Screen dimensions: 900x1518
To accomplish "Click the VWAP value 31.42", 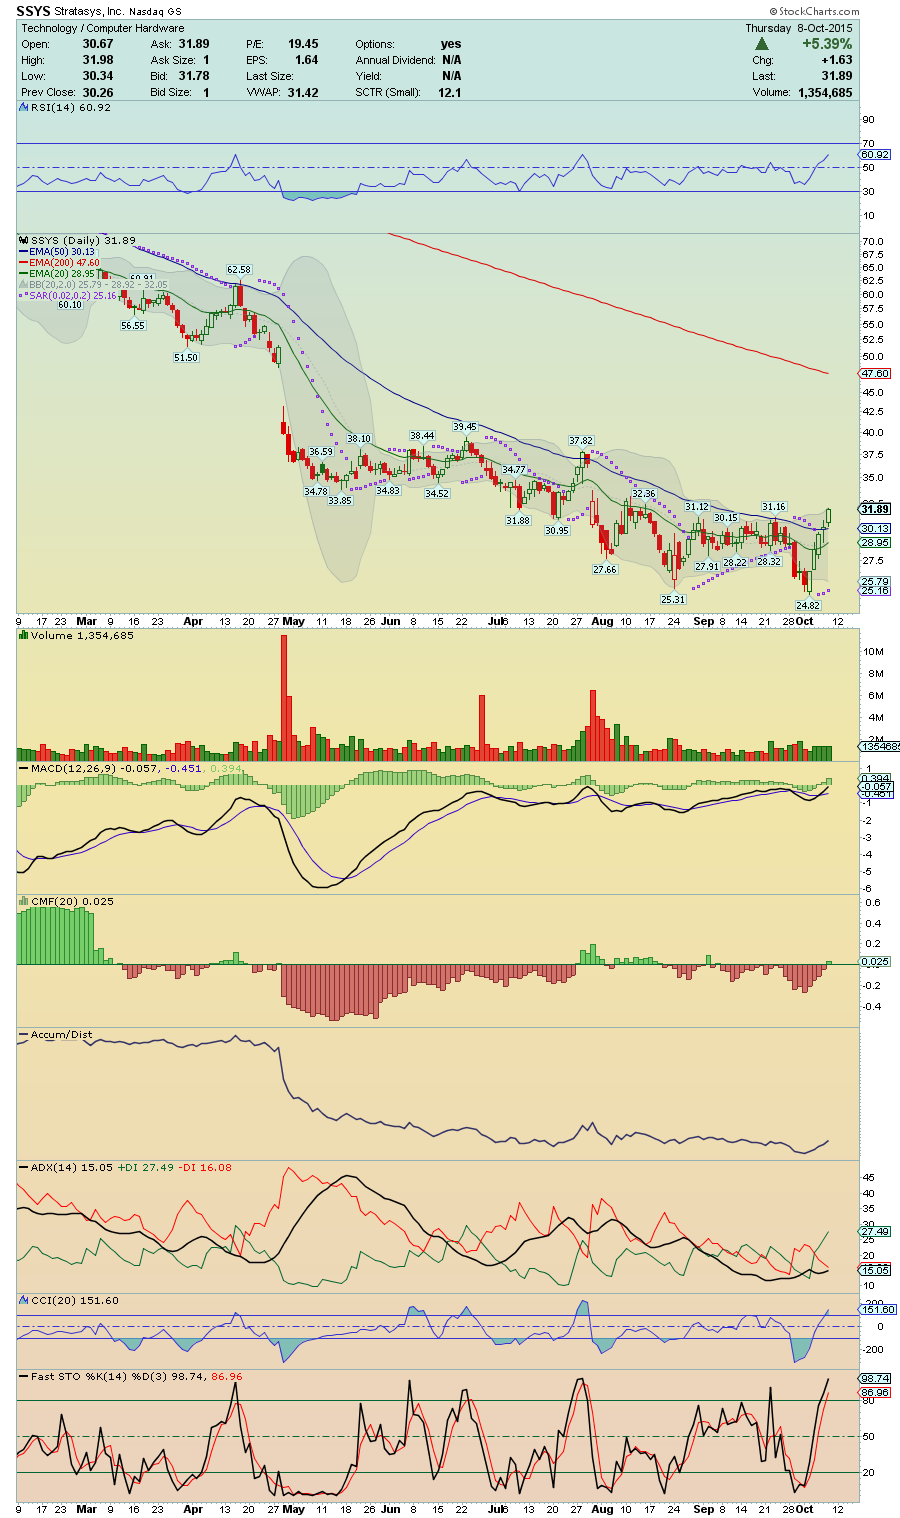I will click(303, 92).
